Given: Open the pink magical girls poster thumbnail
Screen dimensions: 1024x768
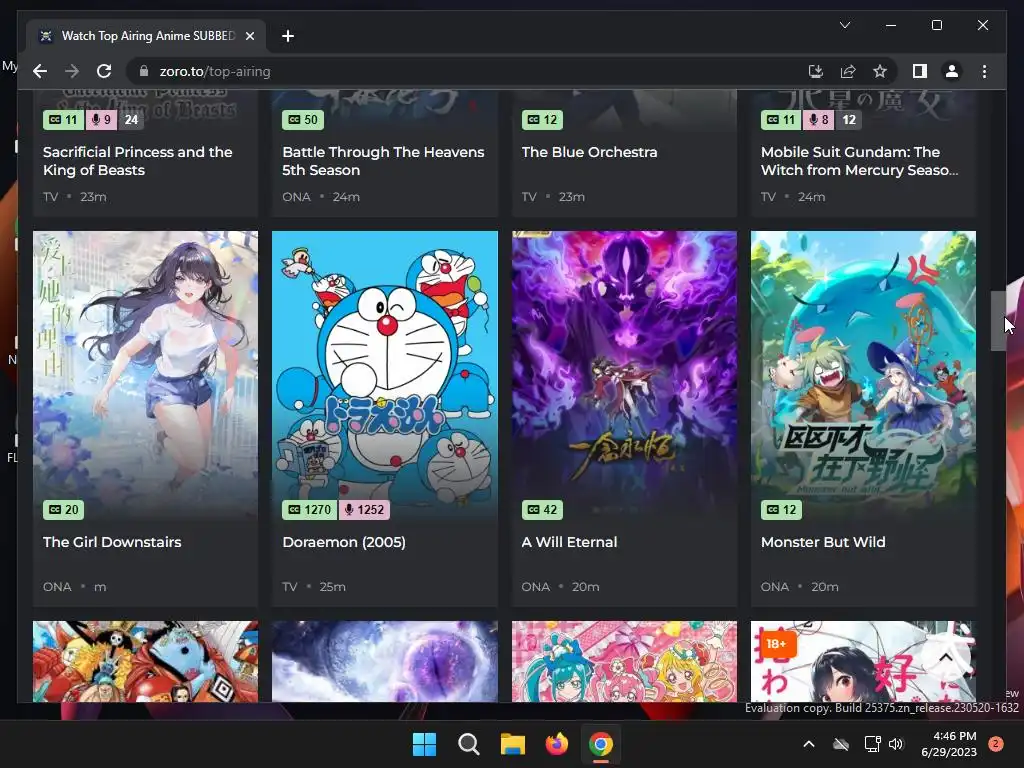Looking at the screenshot, I should coord(624,662).
